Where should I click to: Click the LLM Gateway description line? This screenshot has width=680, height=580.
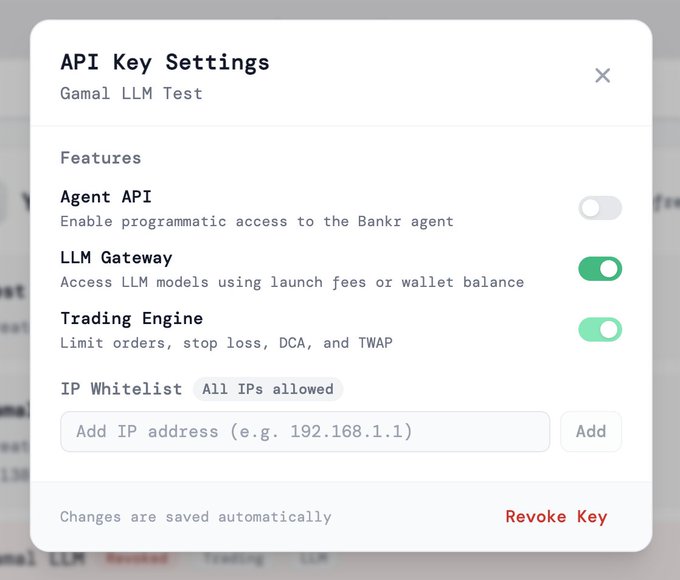[292, 282]
